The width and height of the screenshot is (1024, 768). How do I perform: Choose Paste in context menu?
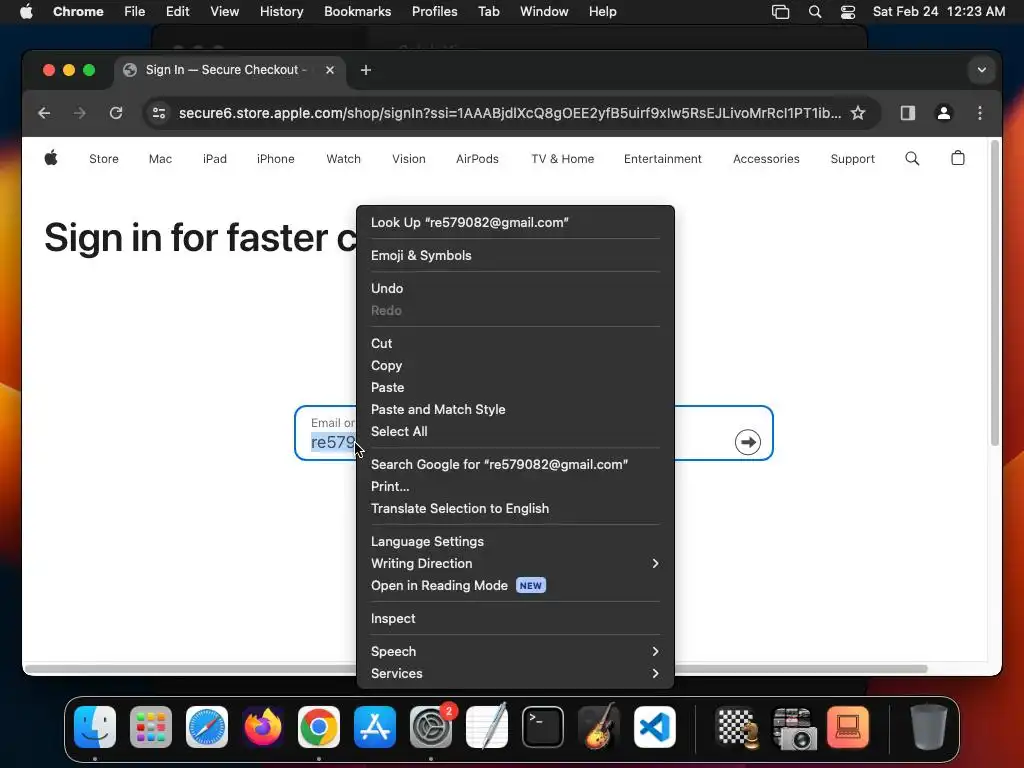tap(515, 387)
